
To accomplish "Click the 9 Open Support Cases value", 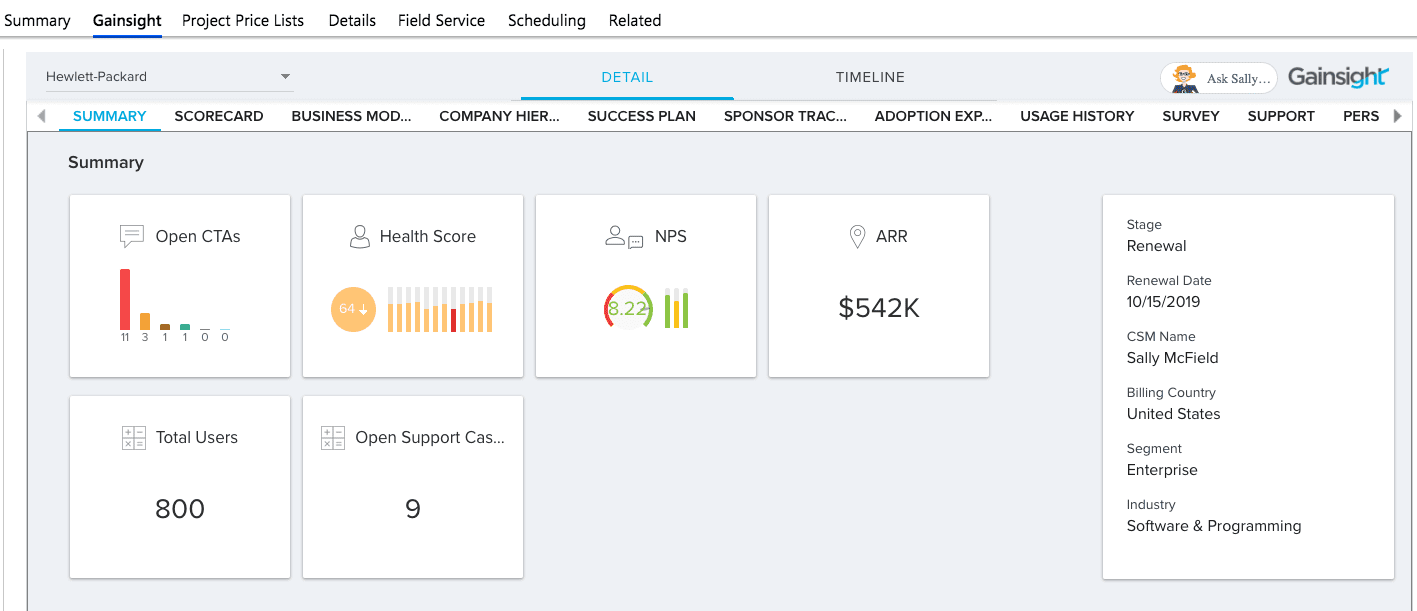I will [x=413, y=509].
